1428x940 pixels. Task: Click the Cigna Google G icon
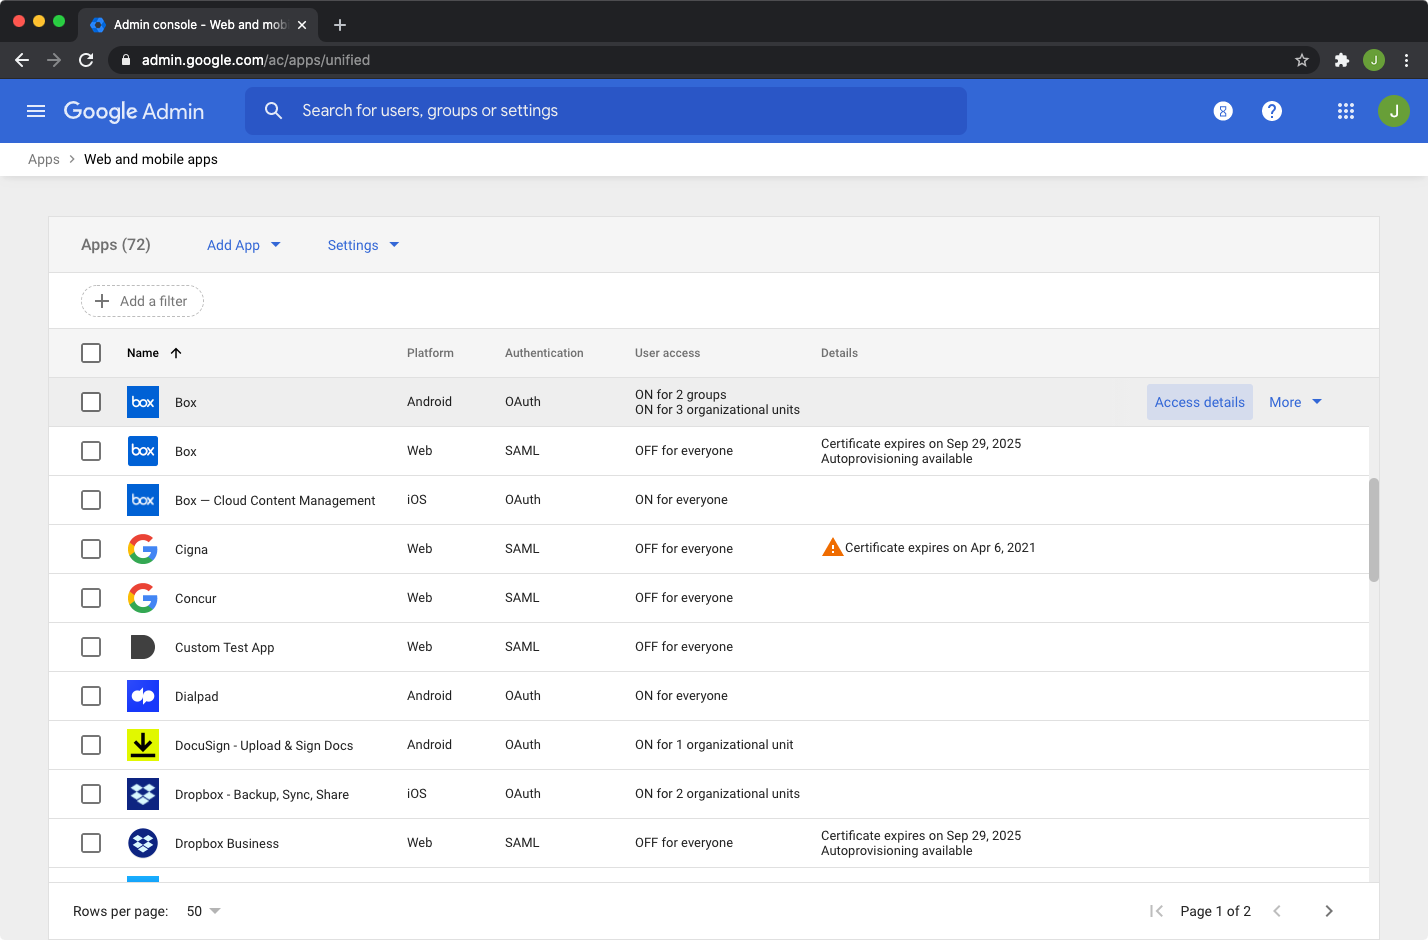(143, 549)
